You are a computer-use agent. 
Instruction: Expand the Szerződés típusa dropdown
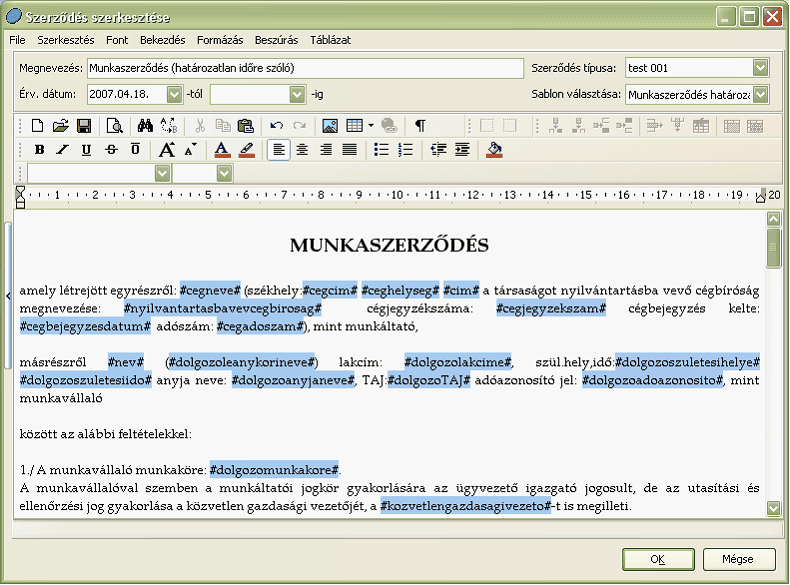(x=761, y=68)
